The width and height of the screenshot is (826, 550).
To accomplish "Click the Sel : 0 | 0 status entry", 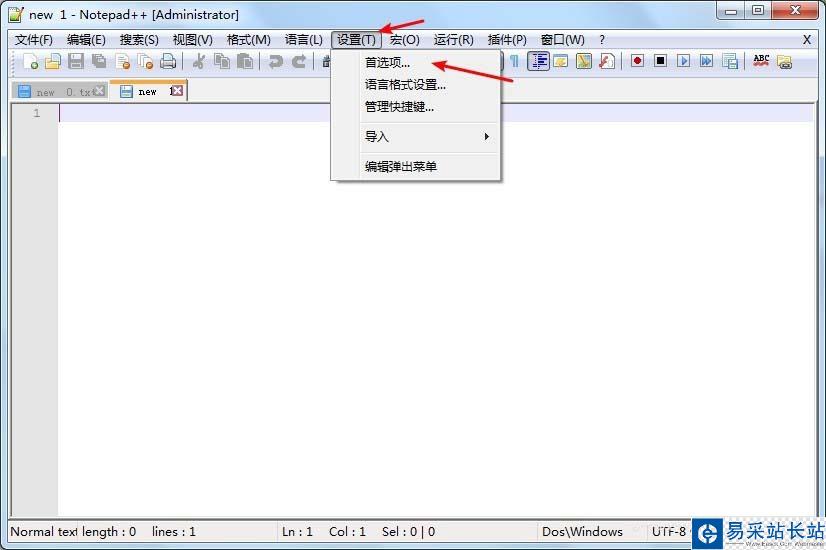I will [x=408, y=532].
